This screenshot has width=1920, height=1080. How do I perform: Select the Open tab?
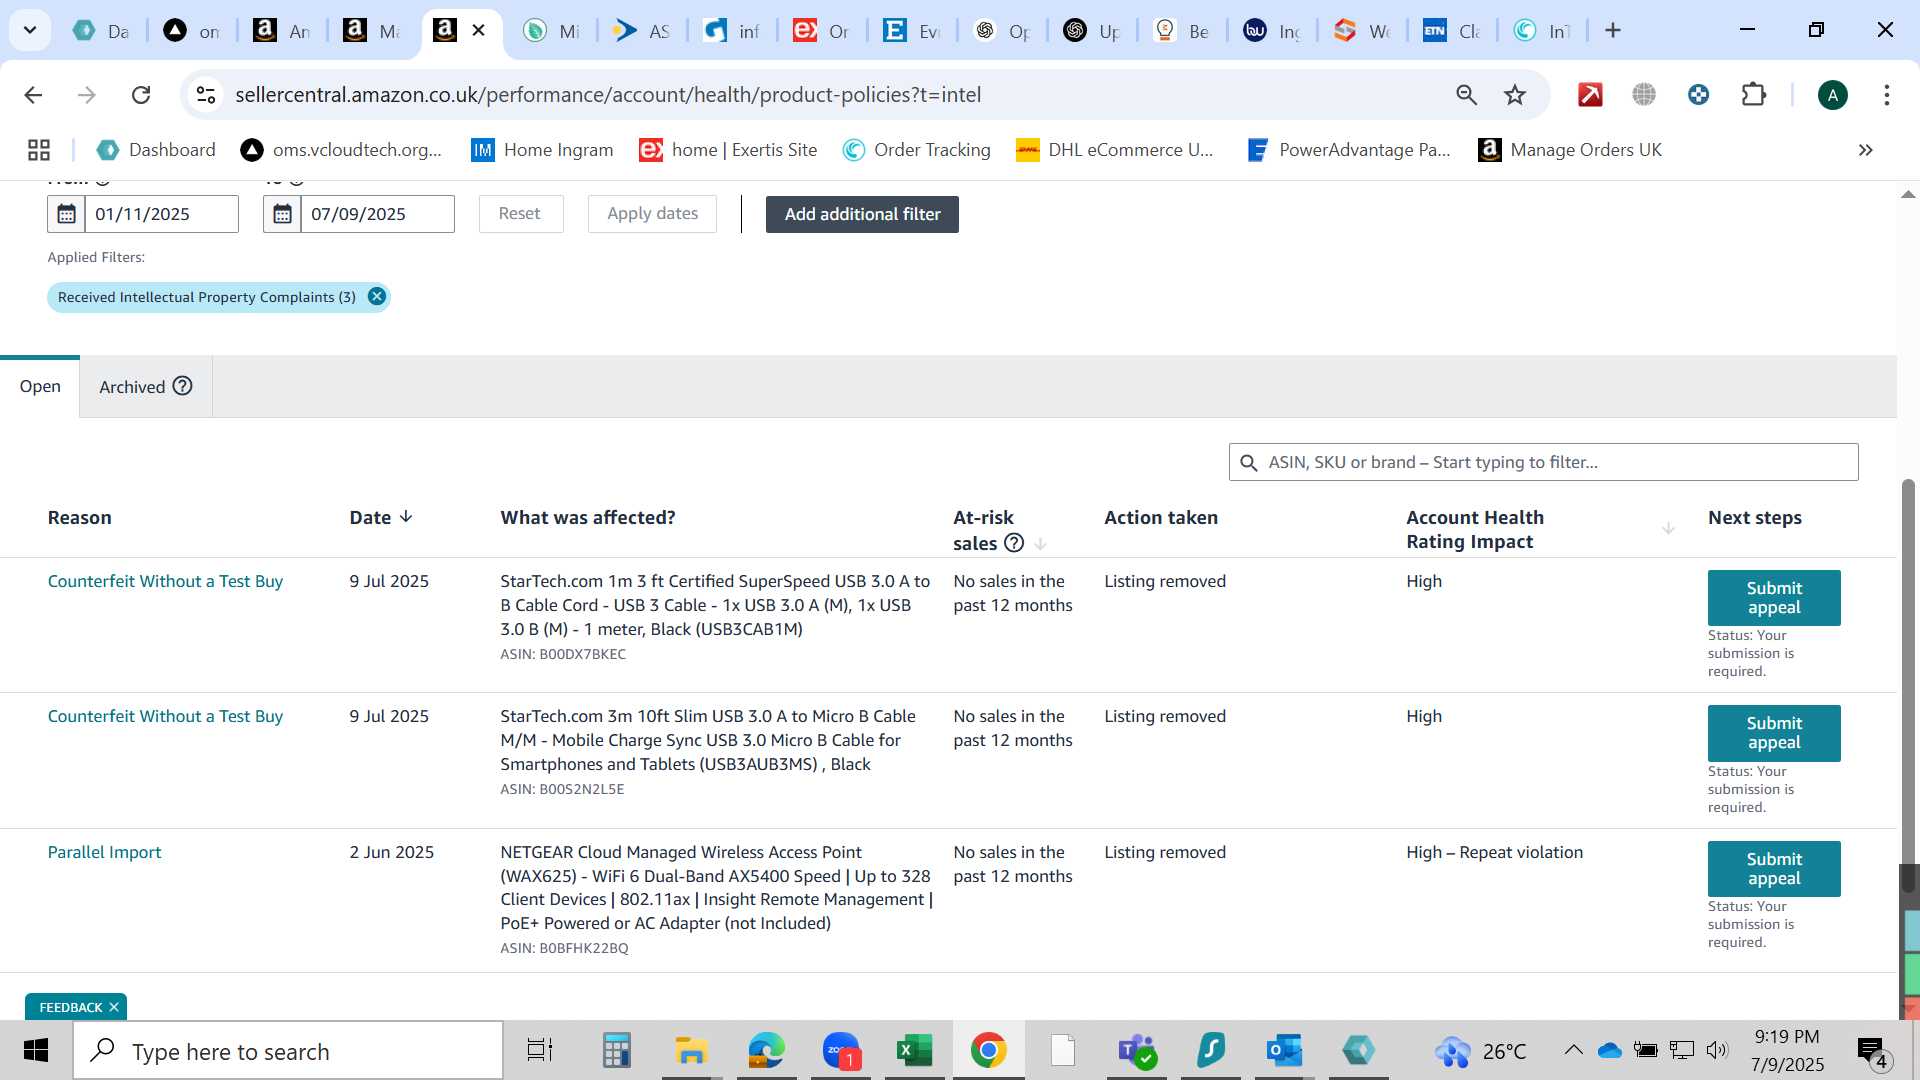point(40,386)
